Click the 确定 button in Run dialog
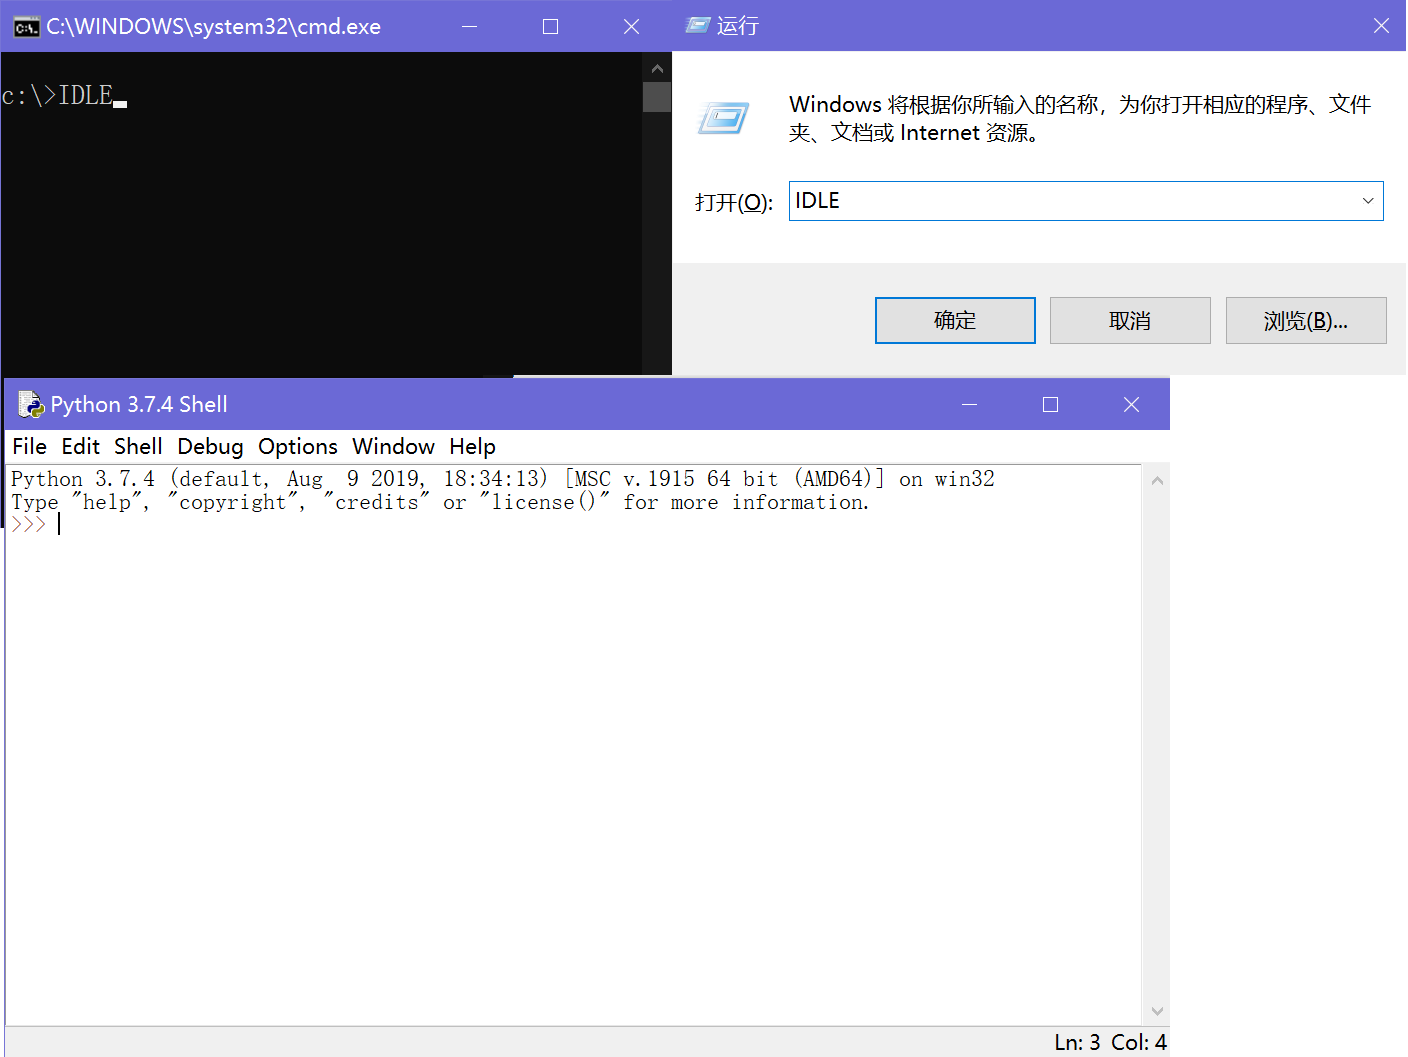Viewport: 1408px width, 1057px height. (x=955, y=320)
